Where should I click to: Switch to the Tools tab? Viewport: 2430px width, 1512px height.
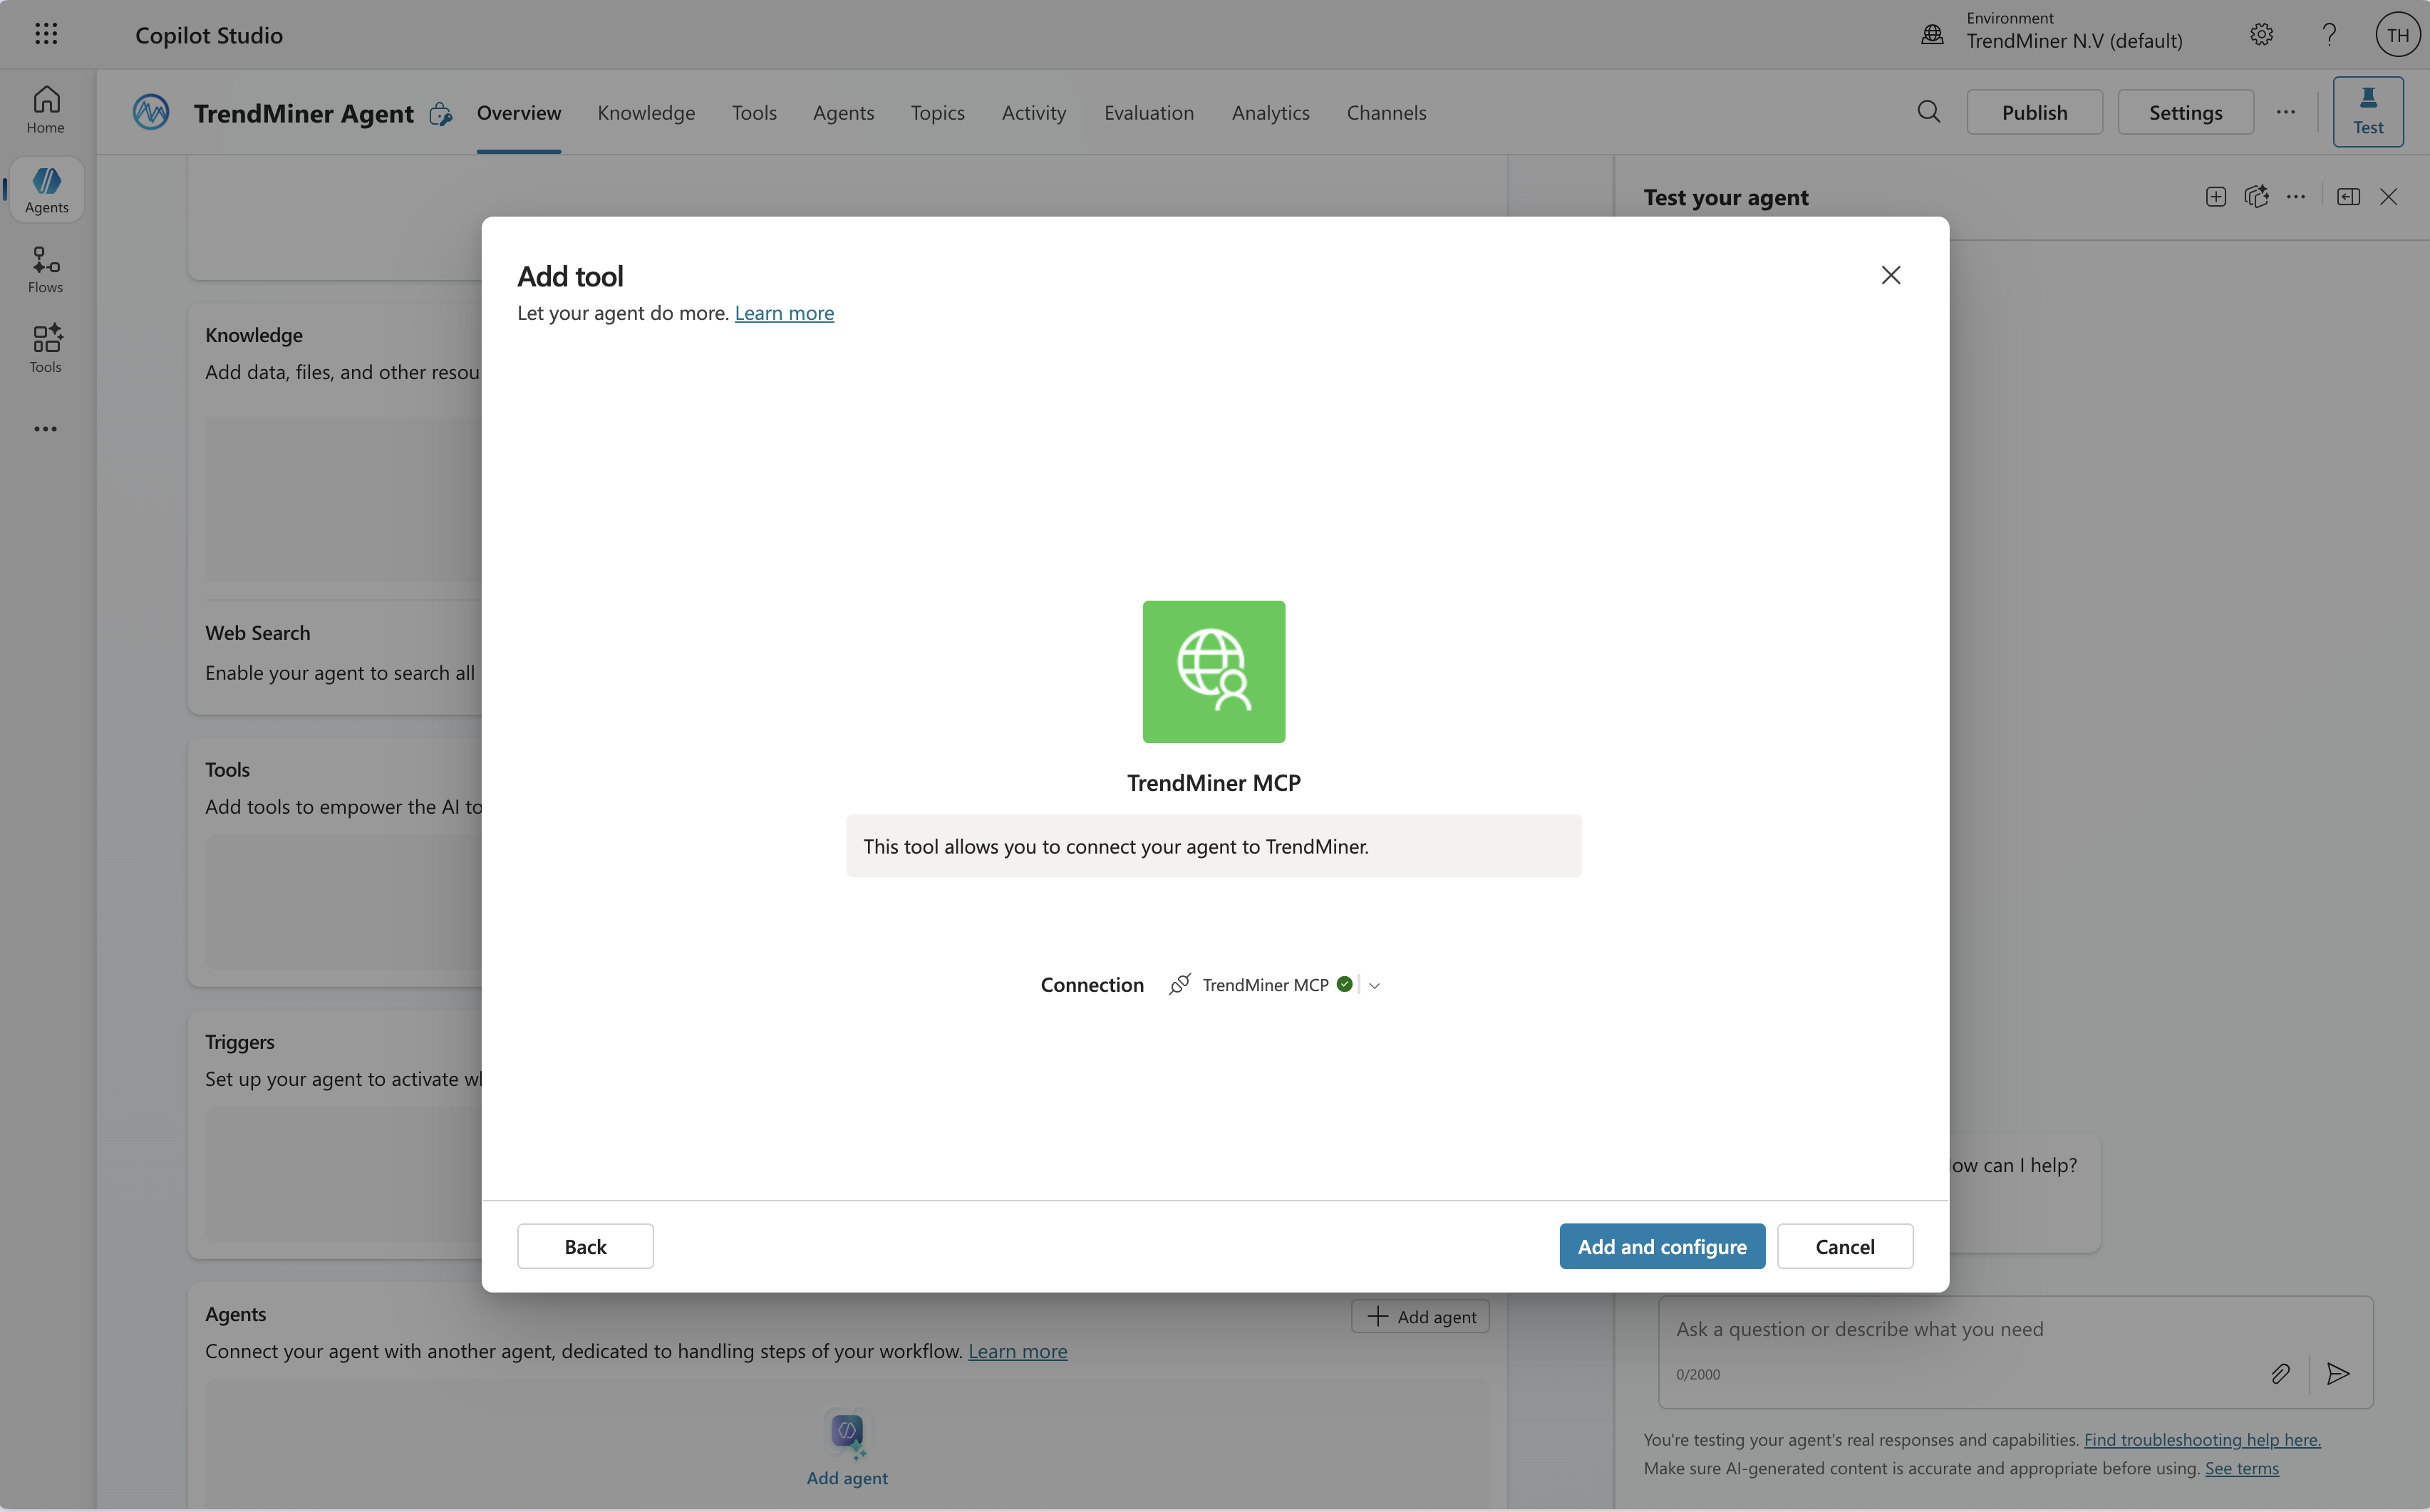coord(754,112)
